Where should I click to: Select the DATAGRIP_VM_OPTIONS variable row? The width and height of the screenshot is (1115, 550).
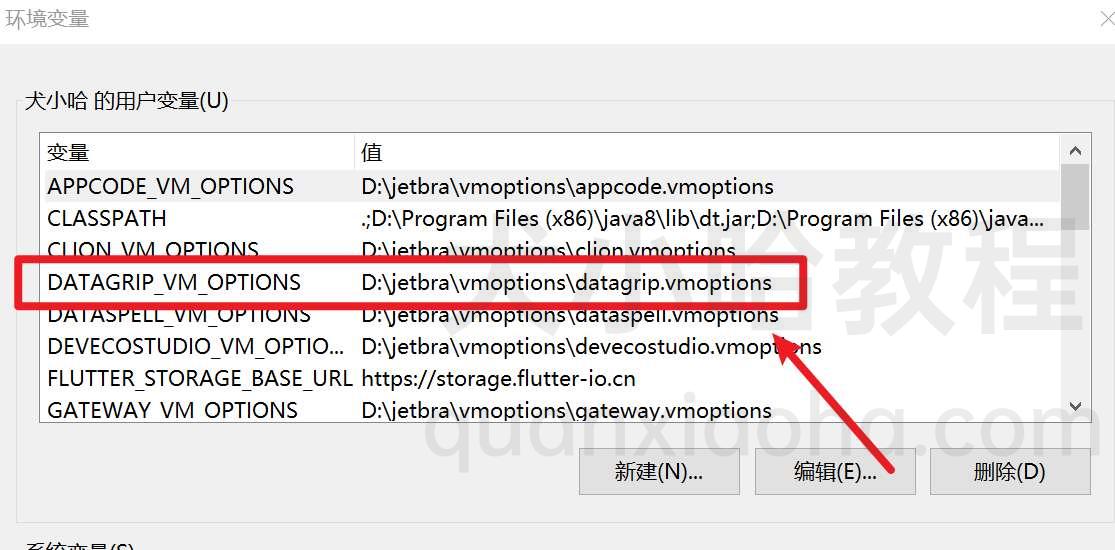[x=549, y=282]
